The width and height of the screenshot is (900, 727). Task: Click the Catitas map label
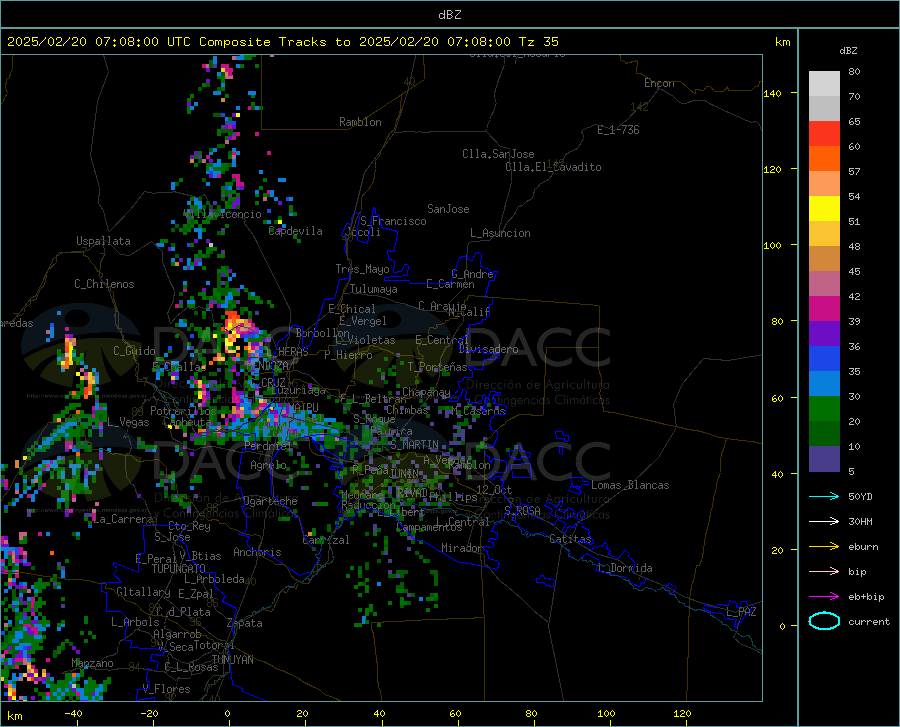pos(570,539)
